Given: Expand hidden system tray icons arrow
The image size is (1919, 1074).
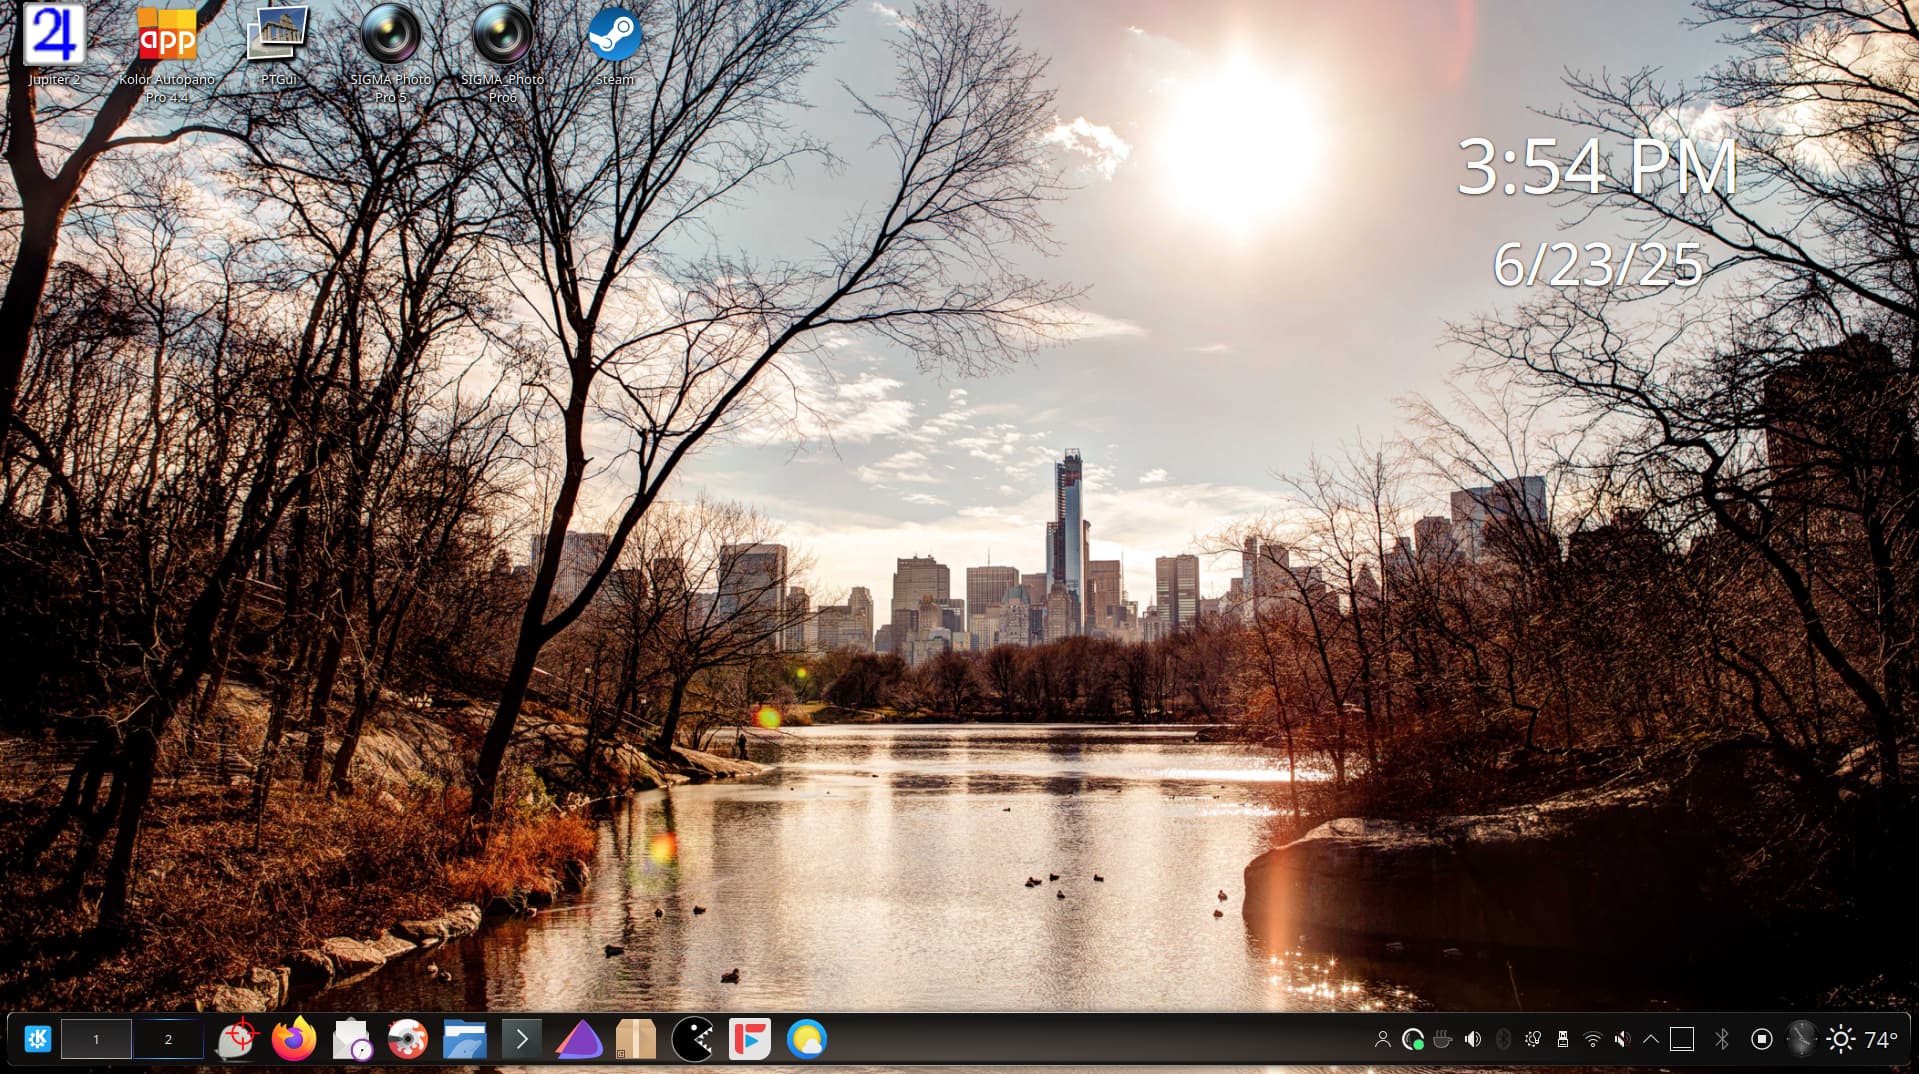Looking at the screenshot, I should [1651, 1039].
